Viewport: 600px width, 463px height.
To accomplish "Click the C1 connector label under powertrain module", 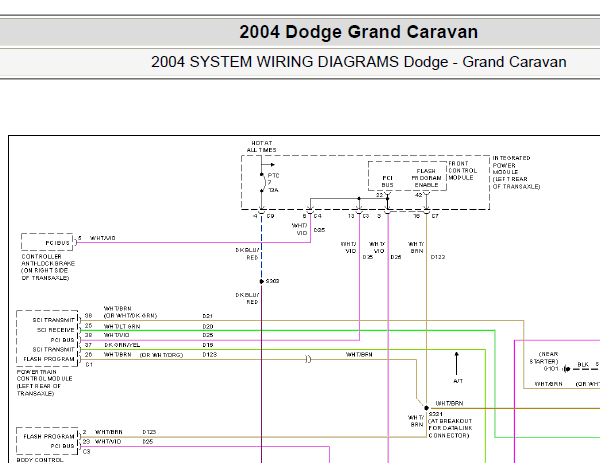I will click(89, 365).
